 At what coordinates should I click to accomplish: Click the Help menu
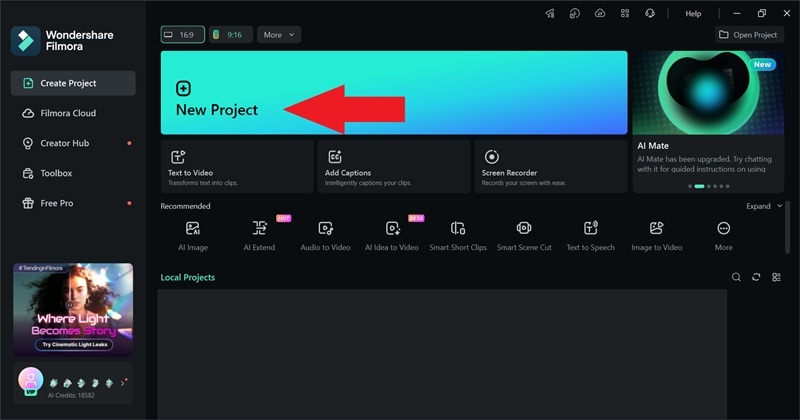tap(693, 14)
